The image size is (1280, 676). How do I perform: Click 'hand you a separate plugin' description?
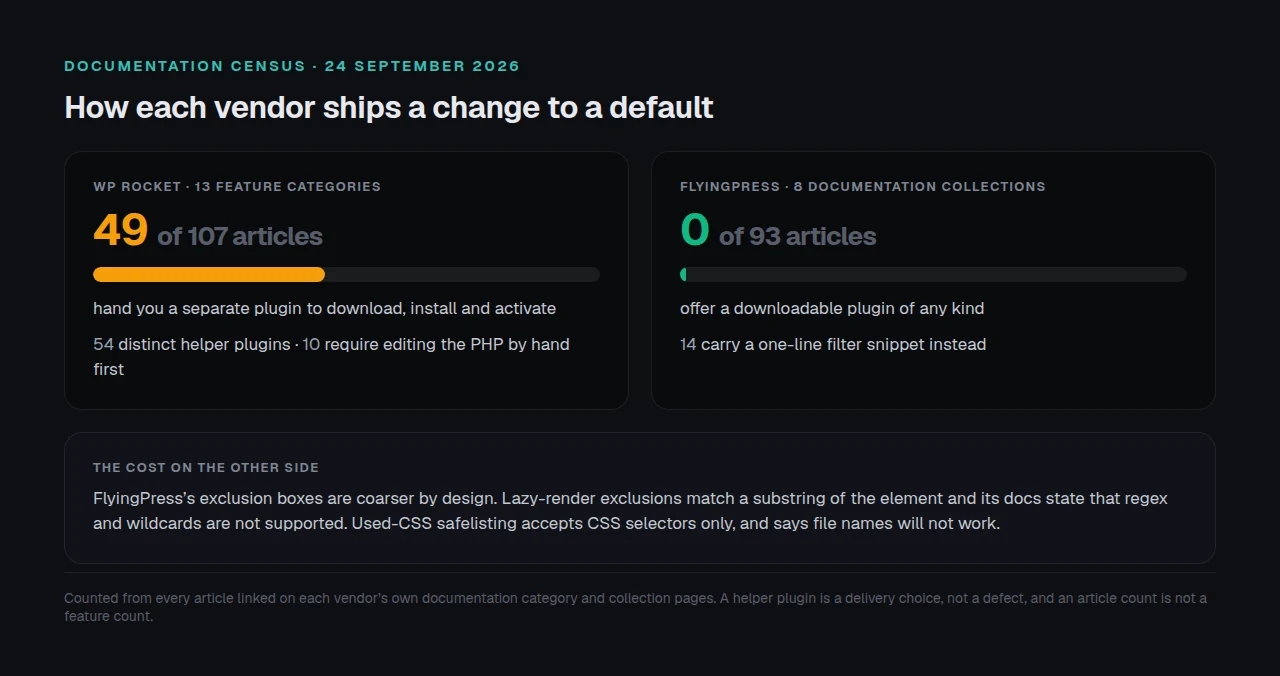pyautogui.click(x=325, y=308)
